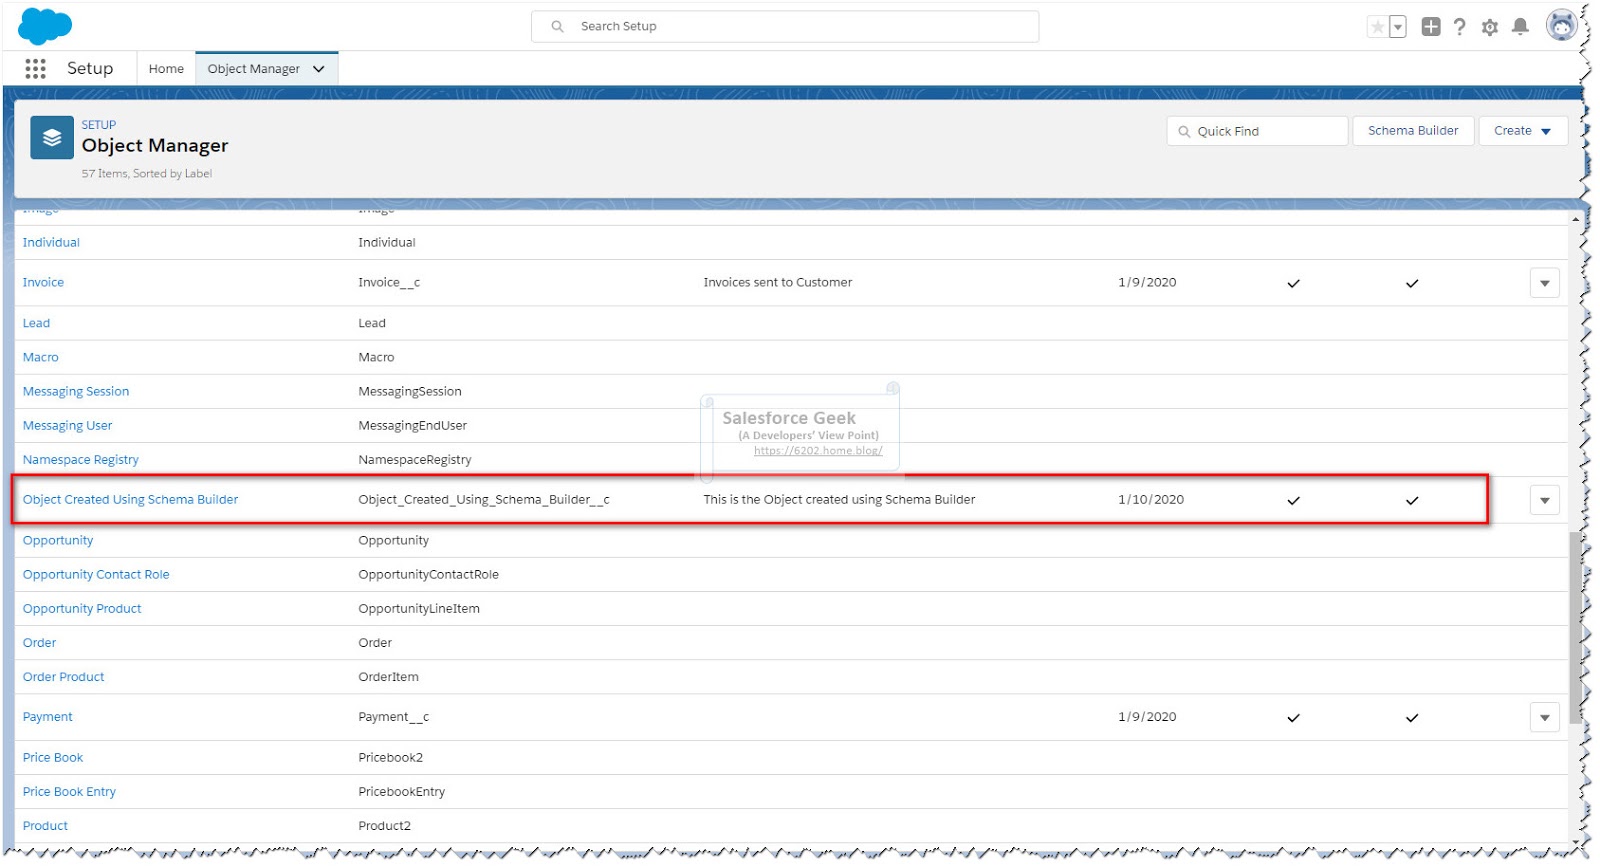Expand the Create dropdown button
This screenshot has height=867, width=1600.
coord(1523,131)
